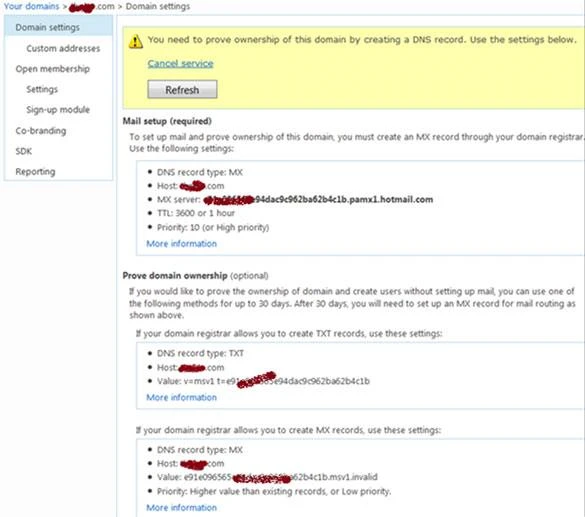
Task: Select Co-branding in left navigation
Action: (x=41, y=131)
